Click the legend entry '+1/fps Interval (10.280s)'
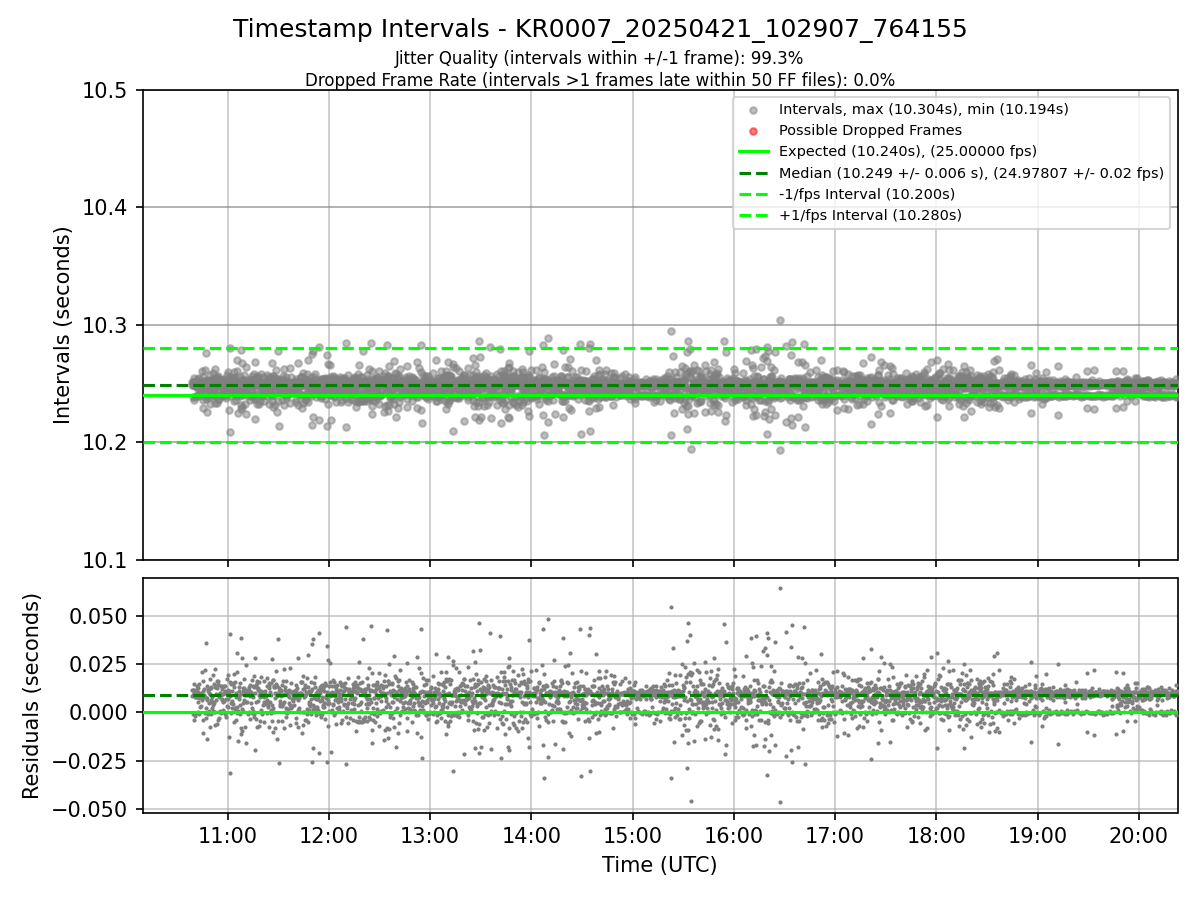Viewport: 1200px width, 900px height. tap(870, 215)
